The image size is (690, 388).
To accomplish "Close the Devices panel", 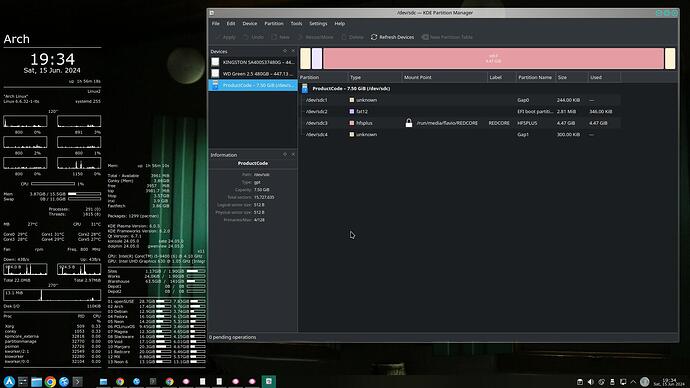I will (293, 51).
